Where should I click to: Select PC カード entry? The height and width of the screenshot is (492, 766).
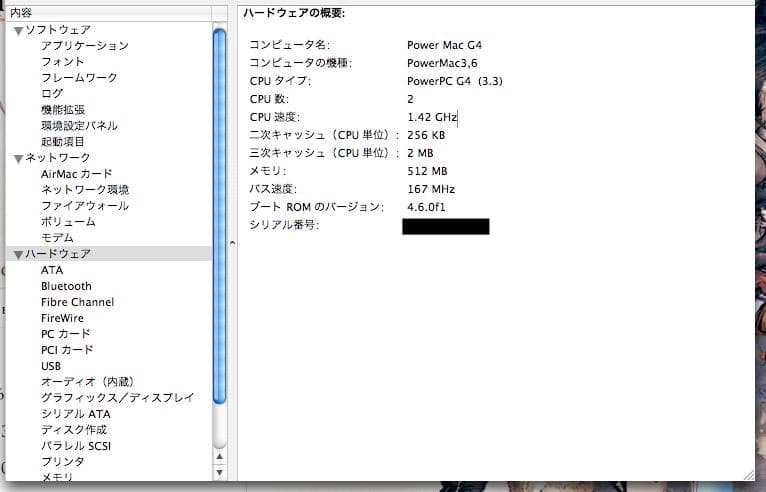(x=66, y=334)
